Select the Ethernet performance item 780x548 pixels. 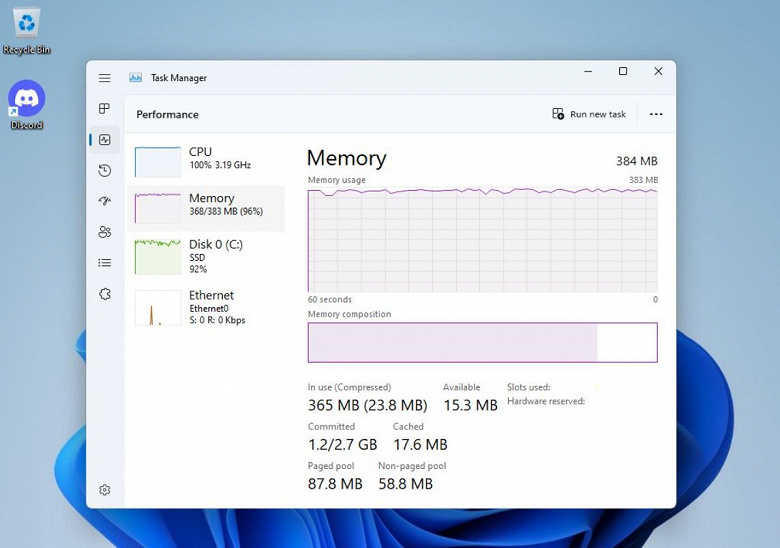(x=206, y=307)
